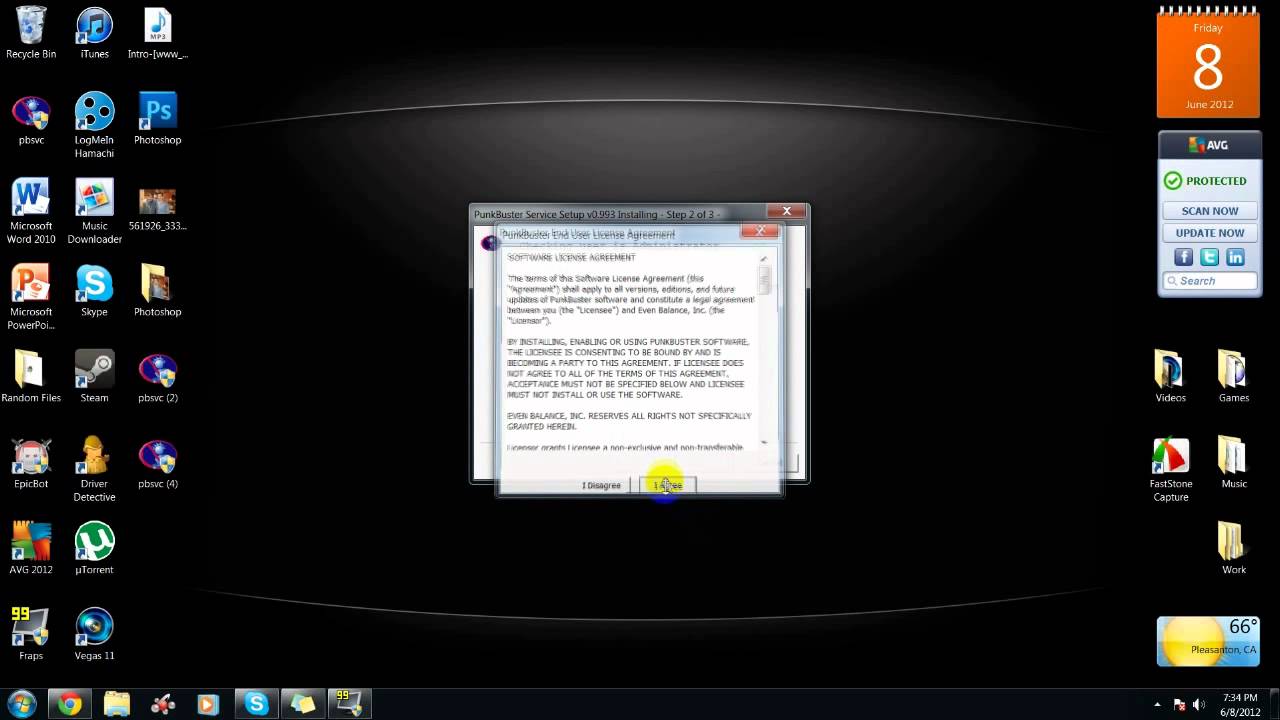
Task: Select the pbsvc (4) desktop icon
Action: pos(157,463)
